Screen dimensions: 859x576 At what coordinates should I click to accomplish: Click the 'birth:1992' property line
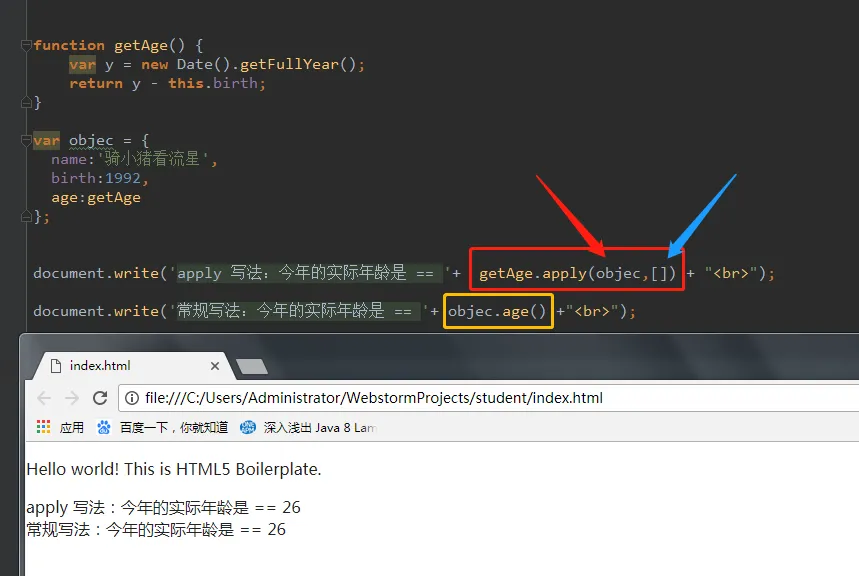point(100,178)
